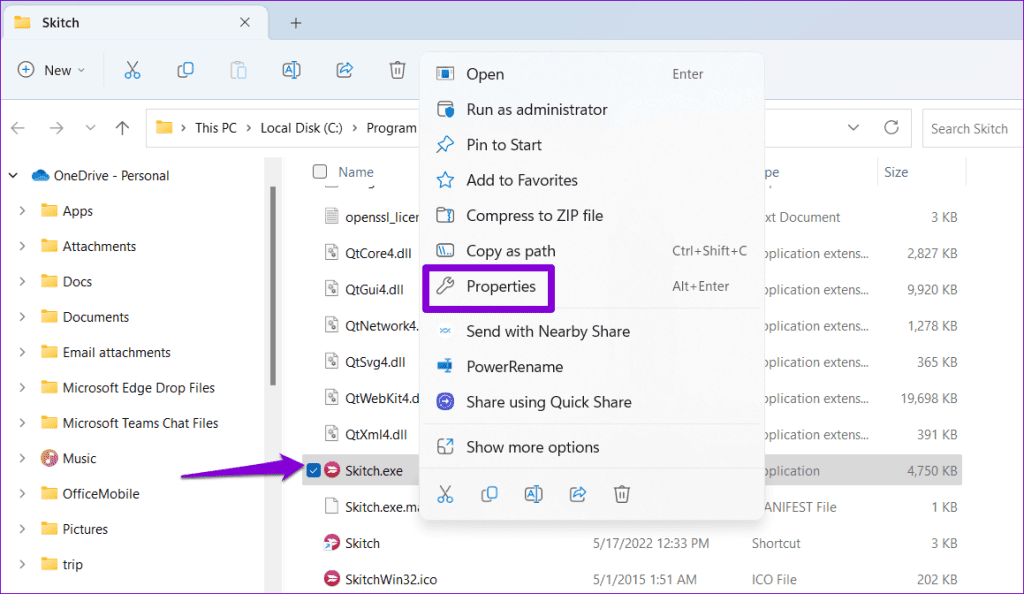
Task: Select the Rename icon in the toolbar
Action: [x=291, y=70]
